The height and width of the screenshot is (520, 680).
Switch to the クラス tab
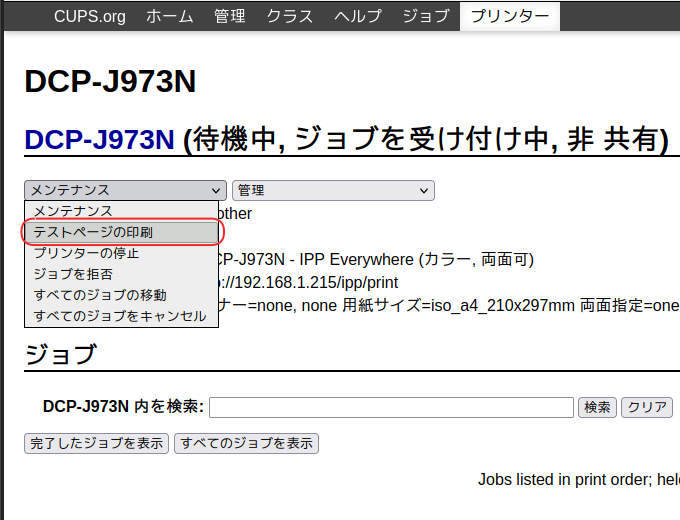(x=289, y=16)
